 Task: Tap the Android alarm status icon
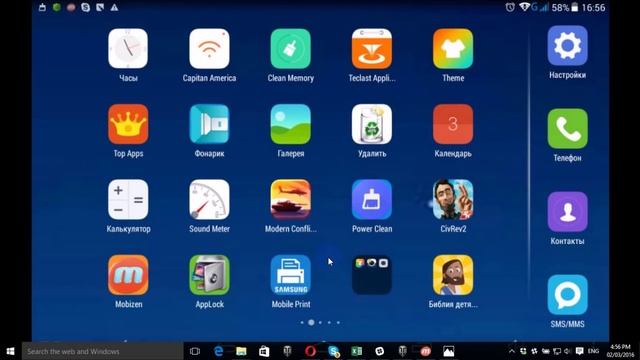point(510,7)
